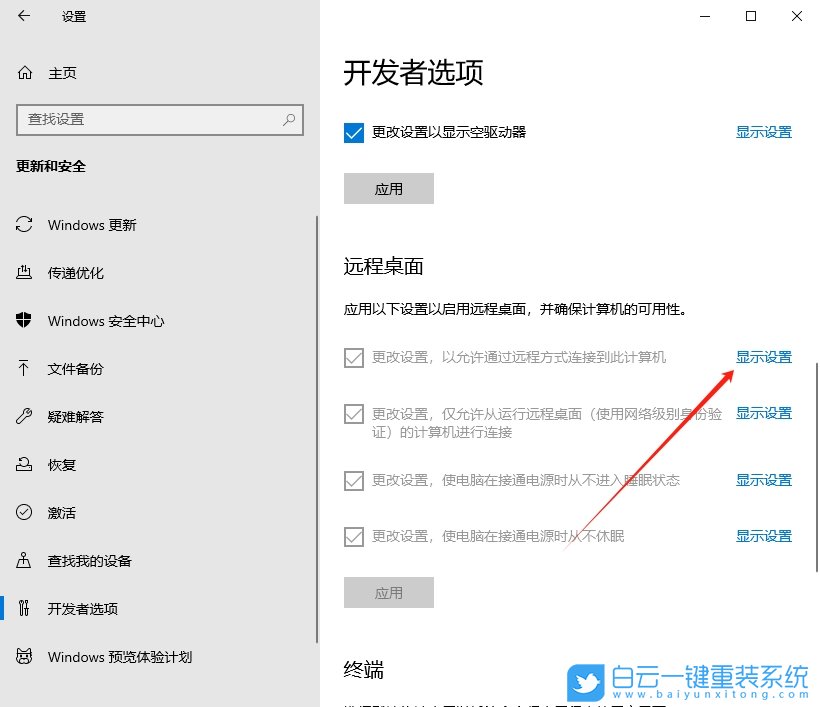Go back with the arrow button
The height and width of the screenshot is (707, 820).
[x=22, y=16]
